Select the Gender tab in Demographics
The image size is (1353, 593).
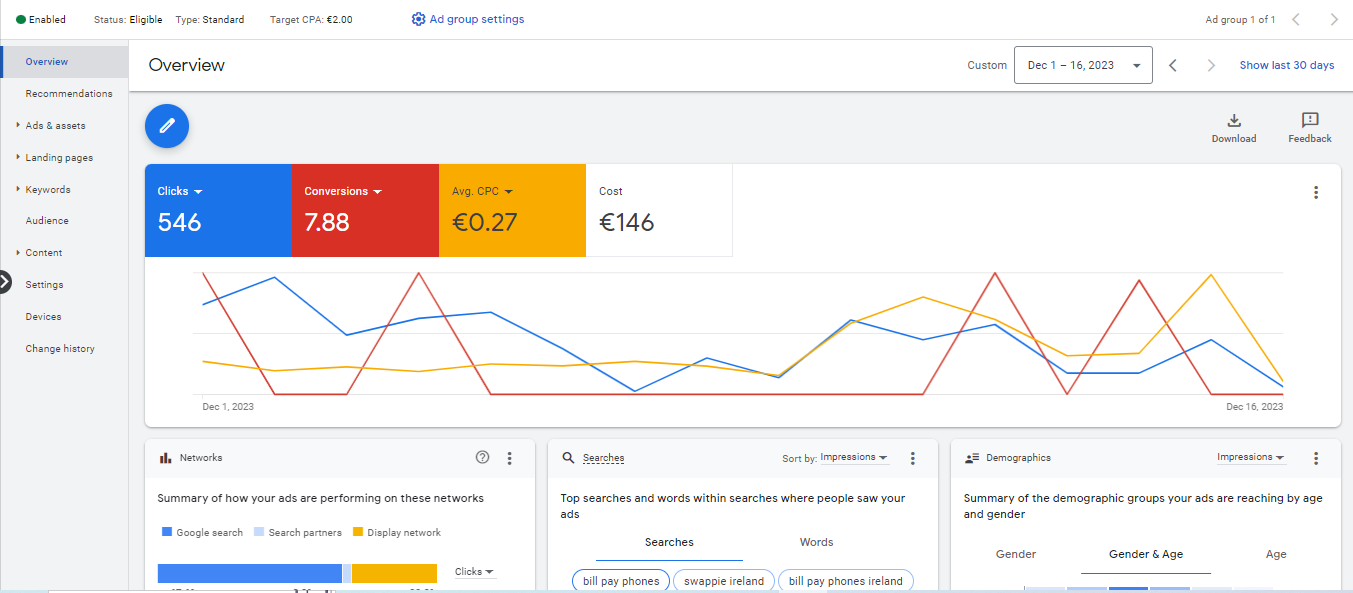(x=1015, y=554)
